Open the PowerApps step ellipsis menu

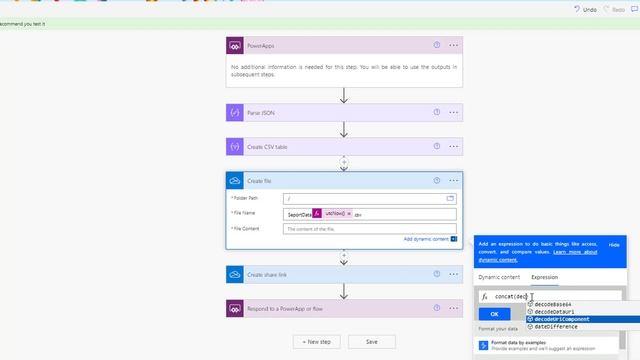tap(453, 45)
